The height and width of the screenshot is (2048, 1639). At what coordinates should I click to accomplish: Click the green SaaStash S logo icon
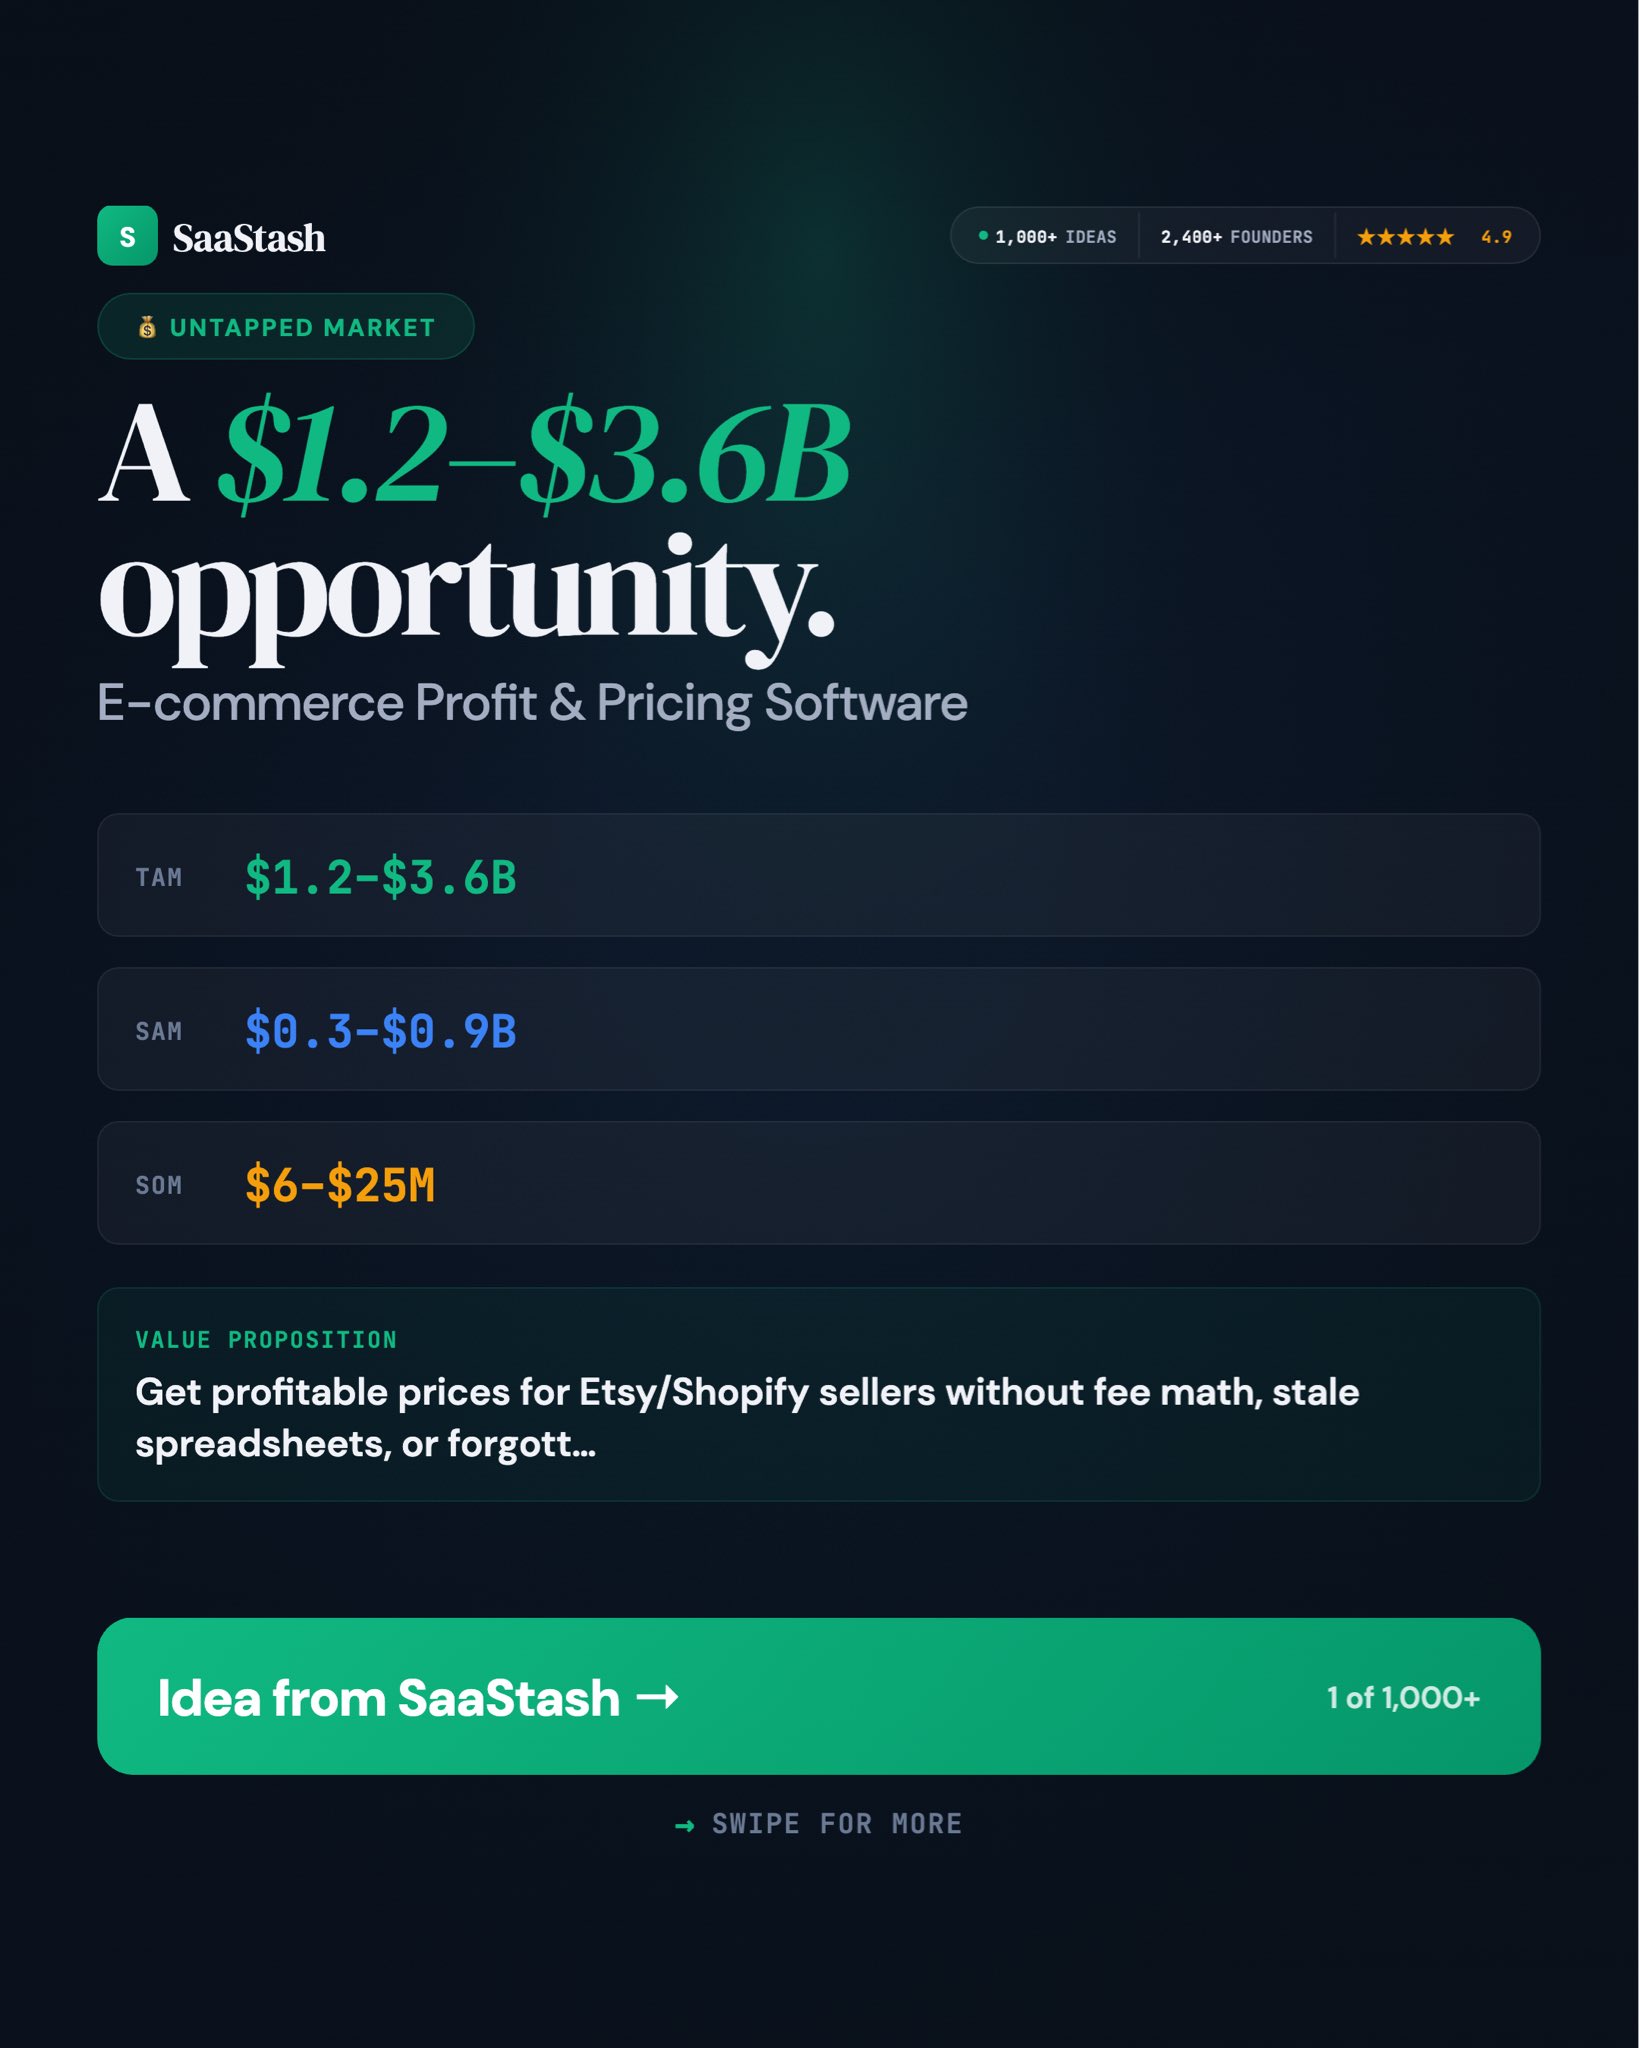127,236
